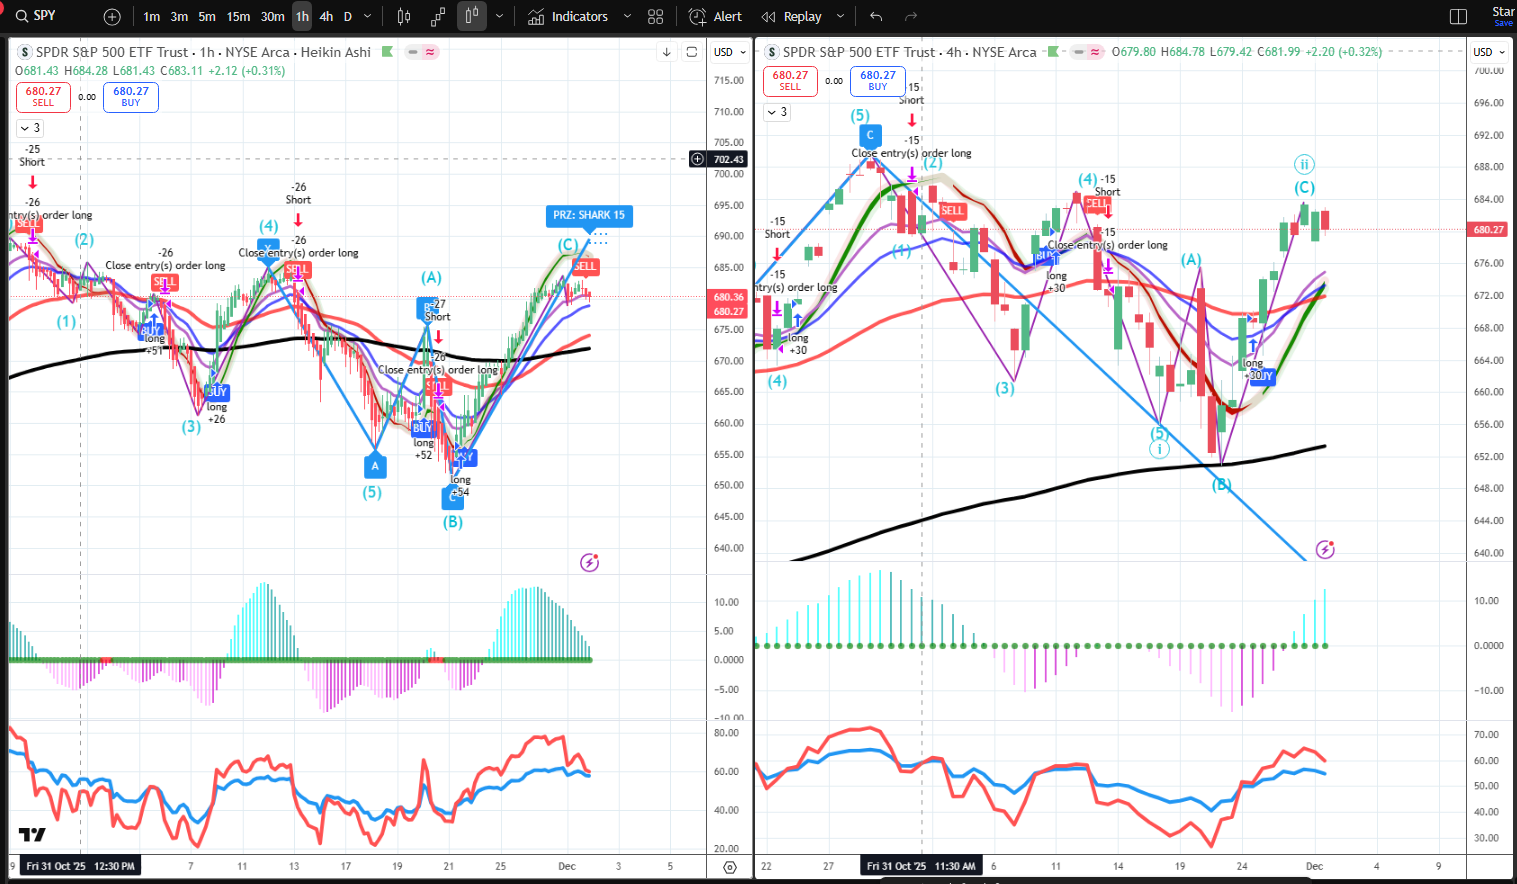Screen dimensions: 1517x884
Task: Open the SPY symbol search
Action: (x=37, y=16)
